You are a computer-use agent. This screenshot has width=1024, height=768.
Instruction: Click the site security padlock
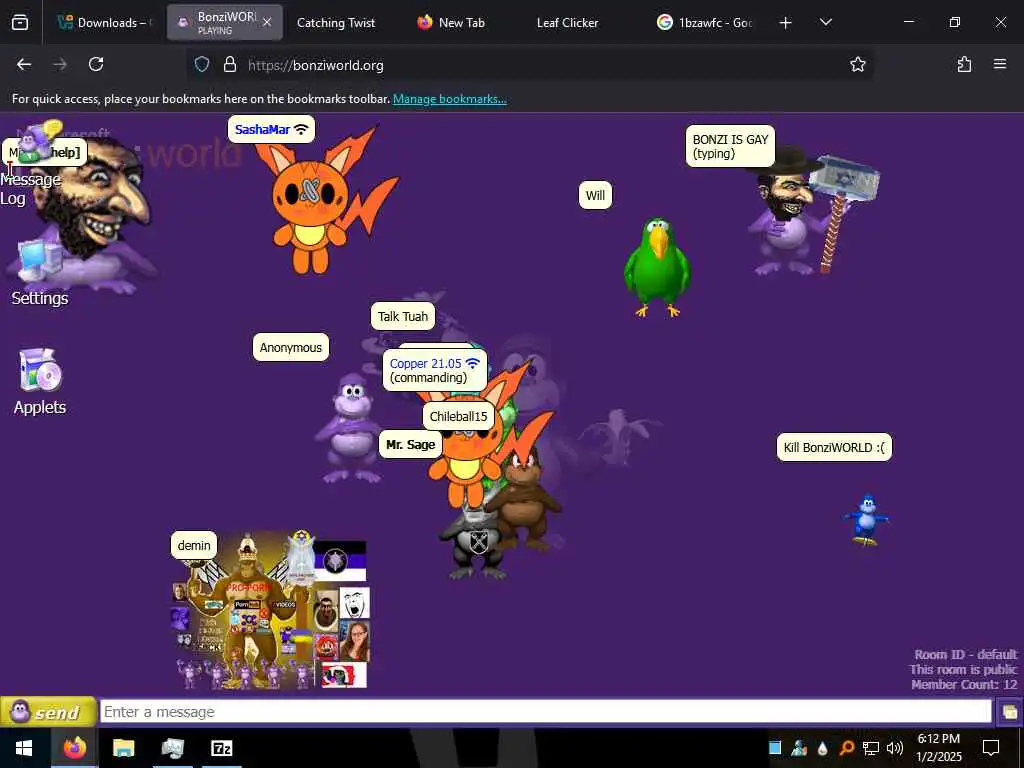(229, 65)
